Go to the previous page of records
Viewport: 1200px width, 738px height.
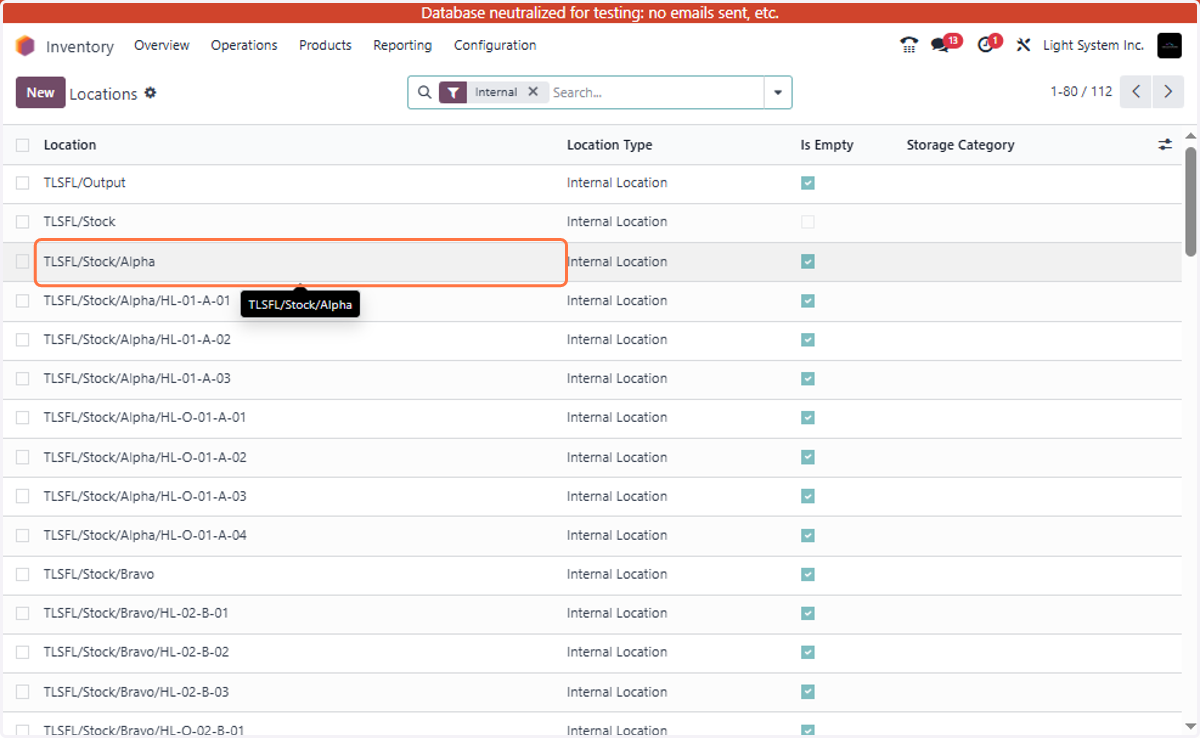(x=1136, y=92)
